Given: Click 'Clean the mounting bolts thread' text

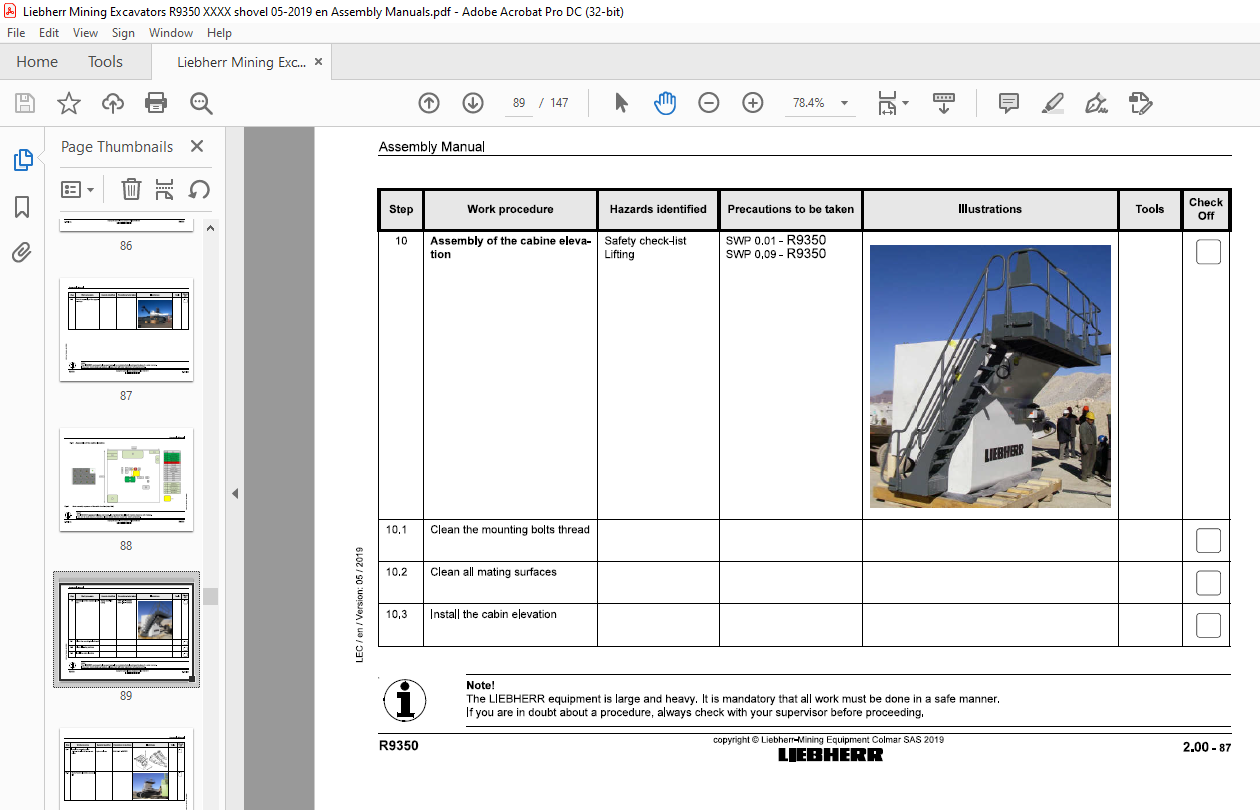Looking at the screenshot, I should 510,530.
